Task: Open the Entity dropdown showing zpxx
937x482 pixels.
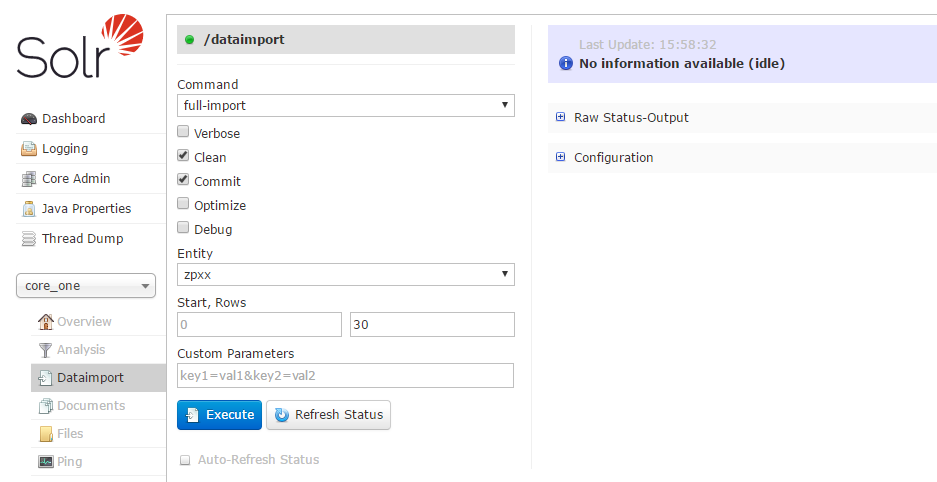Action: [345, 274]
